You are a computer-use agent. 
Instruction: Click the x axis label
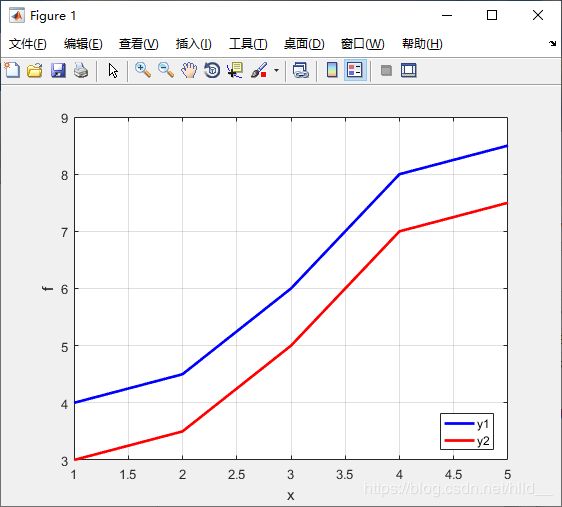tap(290, 496)
